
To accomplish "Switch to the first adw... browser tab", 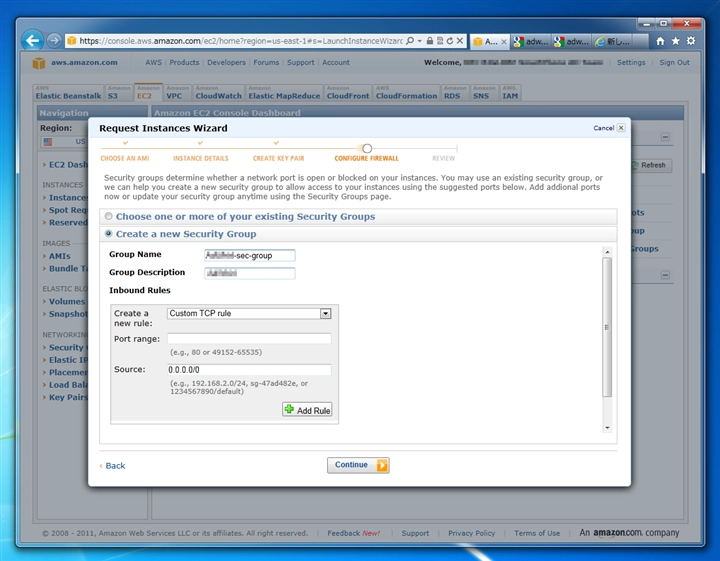I will (x=531, y=42).
